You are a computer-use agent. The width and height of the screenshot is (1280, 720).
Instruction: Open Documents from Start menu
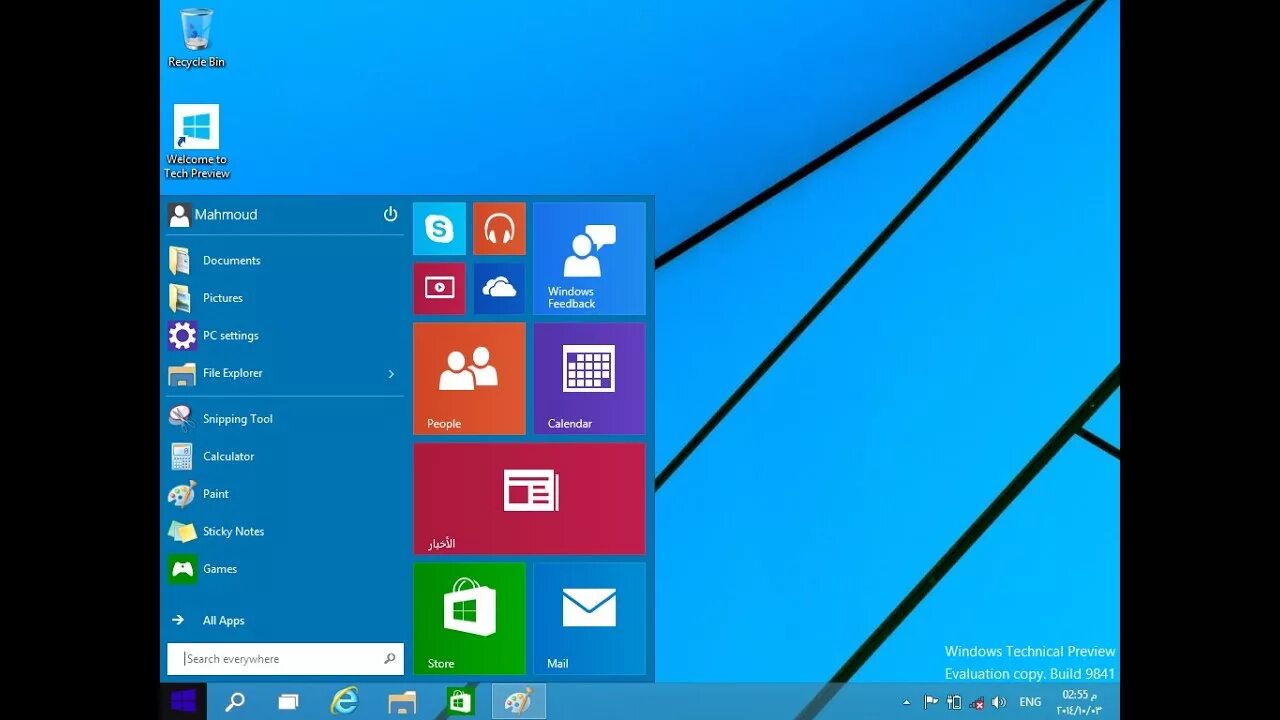coord(285,260)
